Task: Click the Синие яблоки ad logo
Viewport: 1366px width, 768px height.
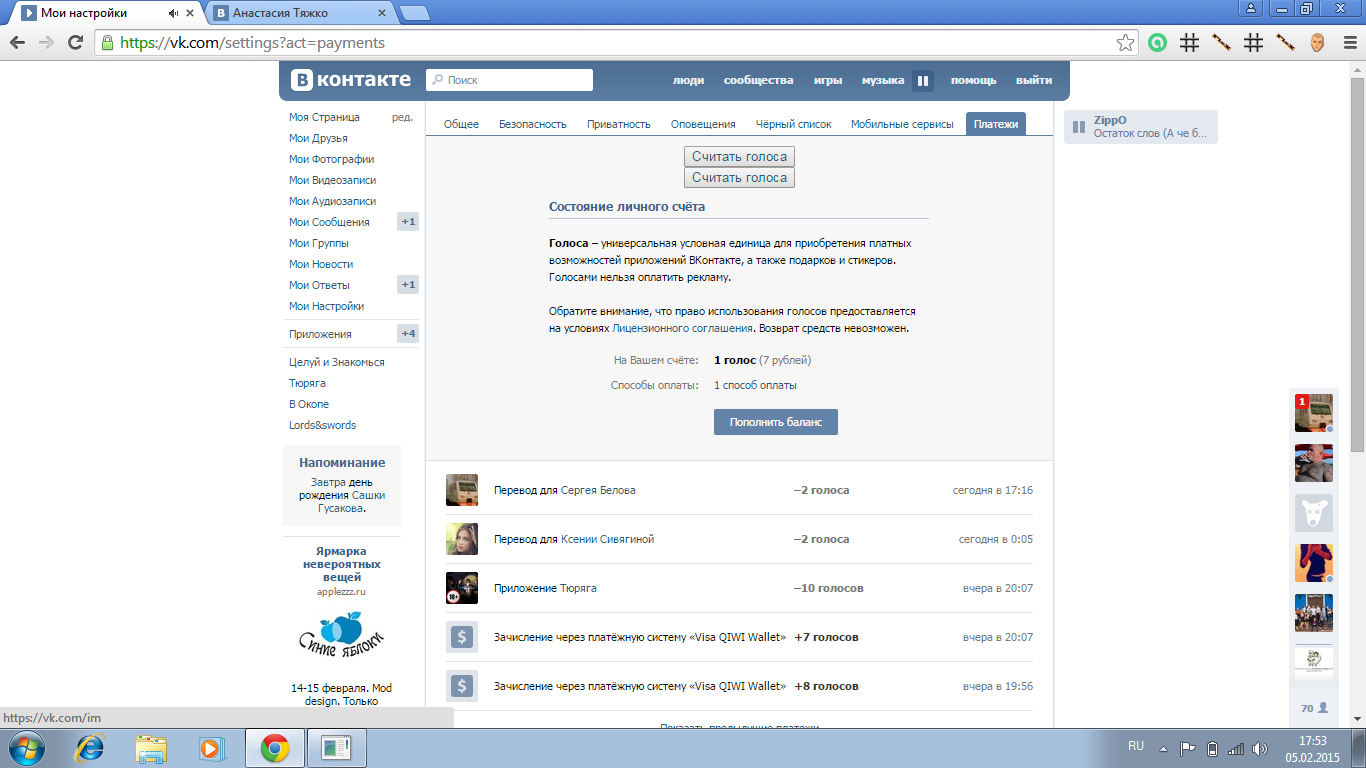Action: [x=341, y=635]
